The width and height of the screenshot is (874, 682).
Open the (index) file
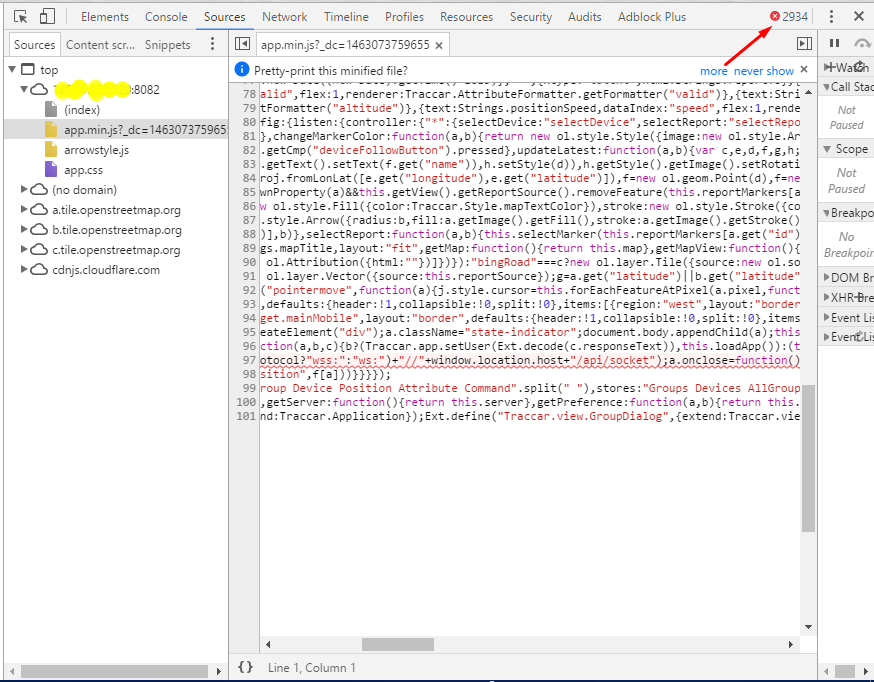(x=82, y=110)
